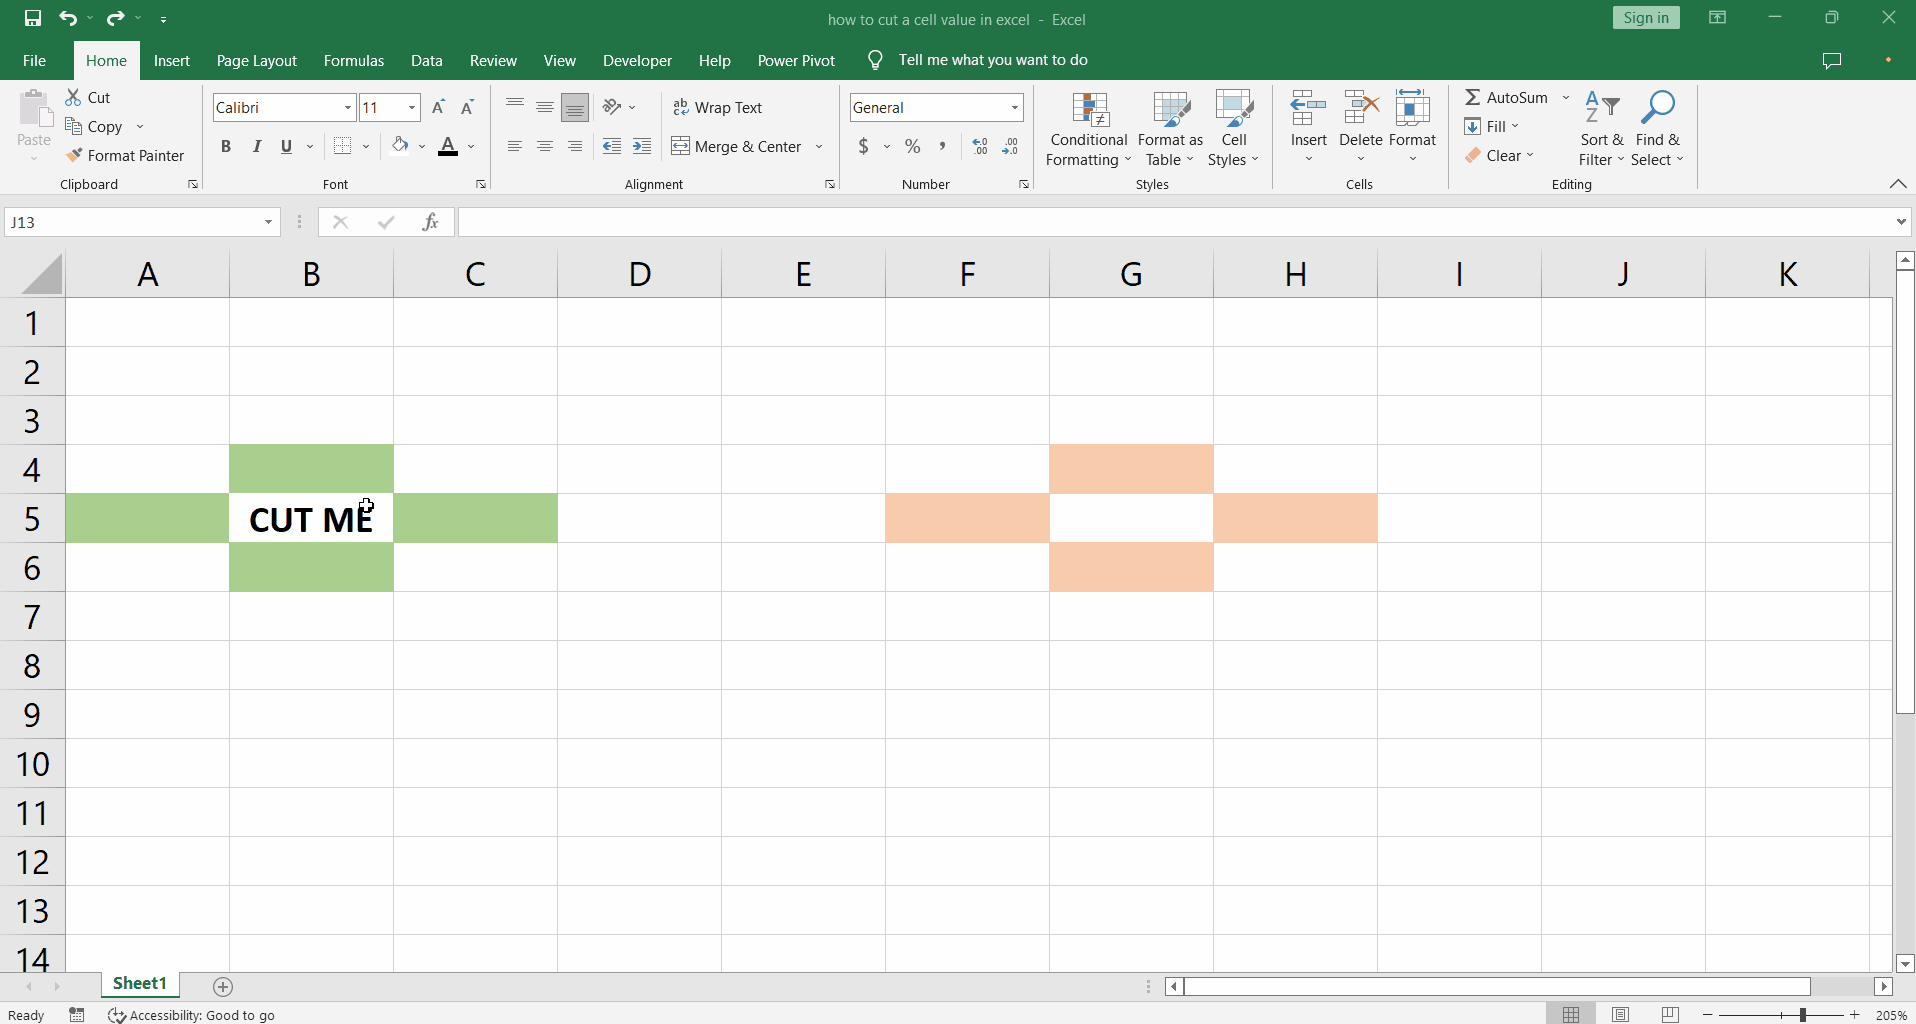Click the Format as Table button
The width and height of the screenshot is (1916, 1024).
[x=1170, y=129]
